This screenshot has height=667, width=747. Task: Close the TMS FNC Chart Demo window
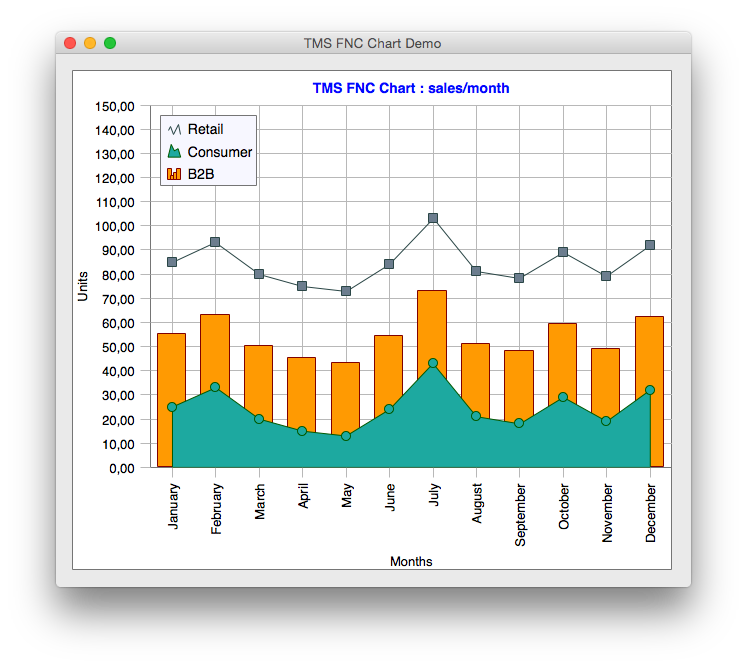pyautogui.click(x=70, y=43)
